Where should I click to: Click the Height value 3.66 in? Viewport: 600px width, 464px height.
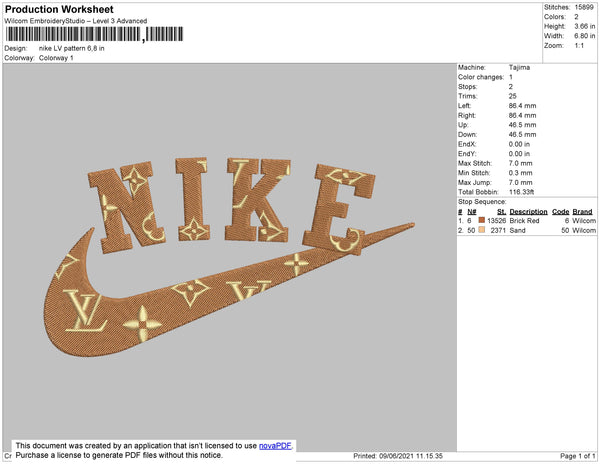point(584,26)
